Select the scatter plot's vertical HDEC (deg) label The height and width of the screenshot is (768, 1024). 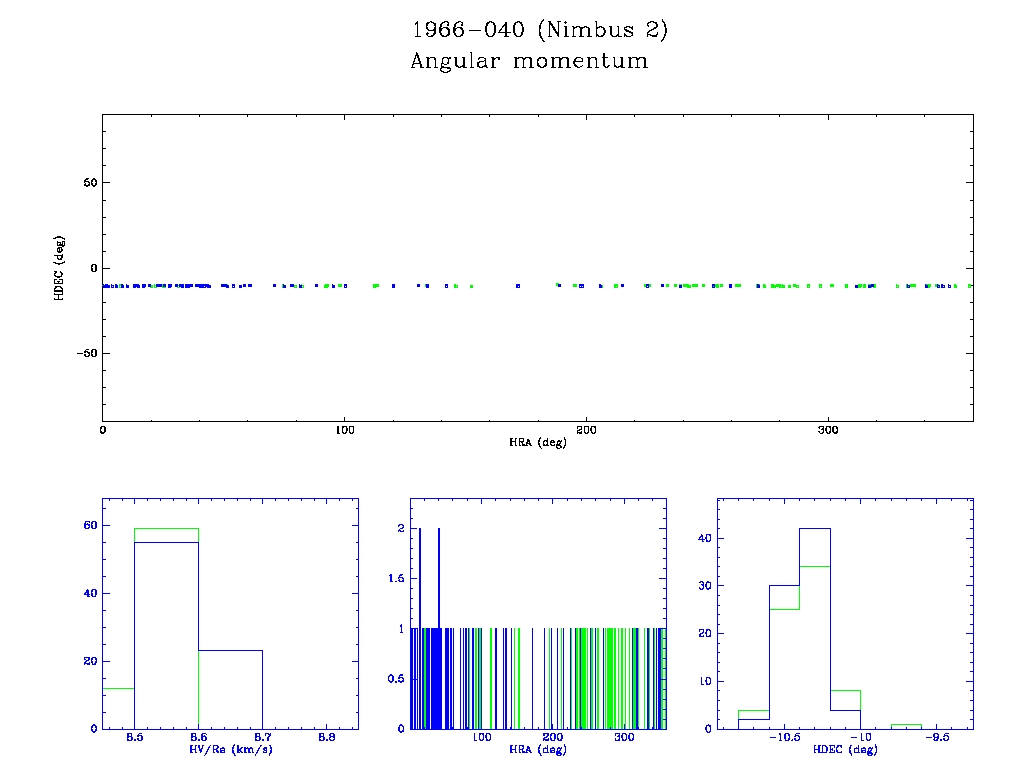(60, 268)
